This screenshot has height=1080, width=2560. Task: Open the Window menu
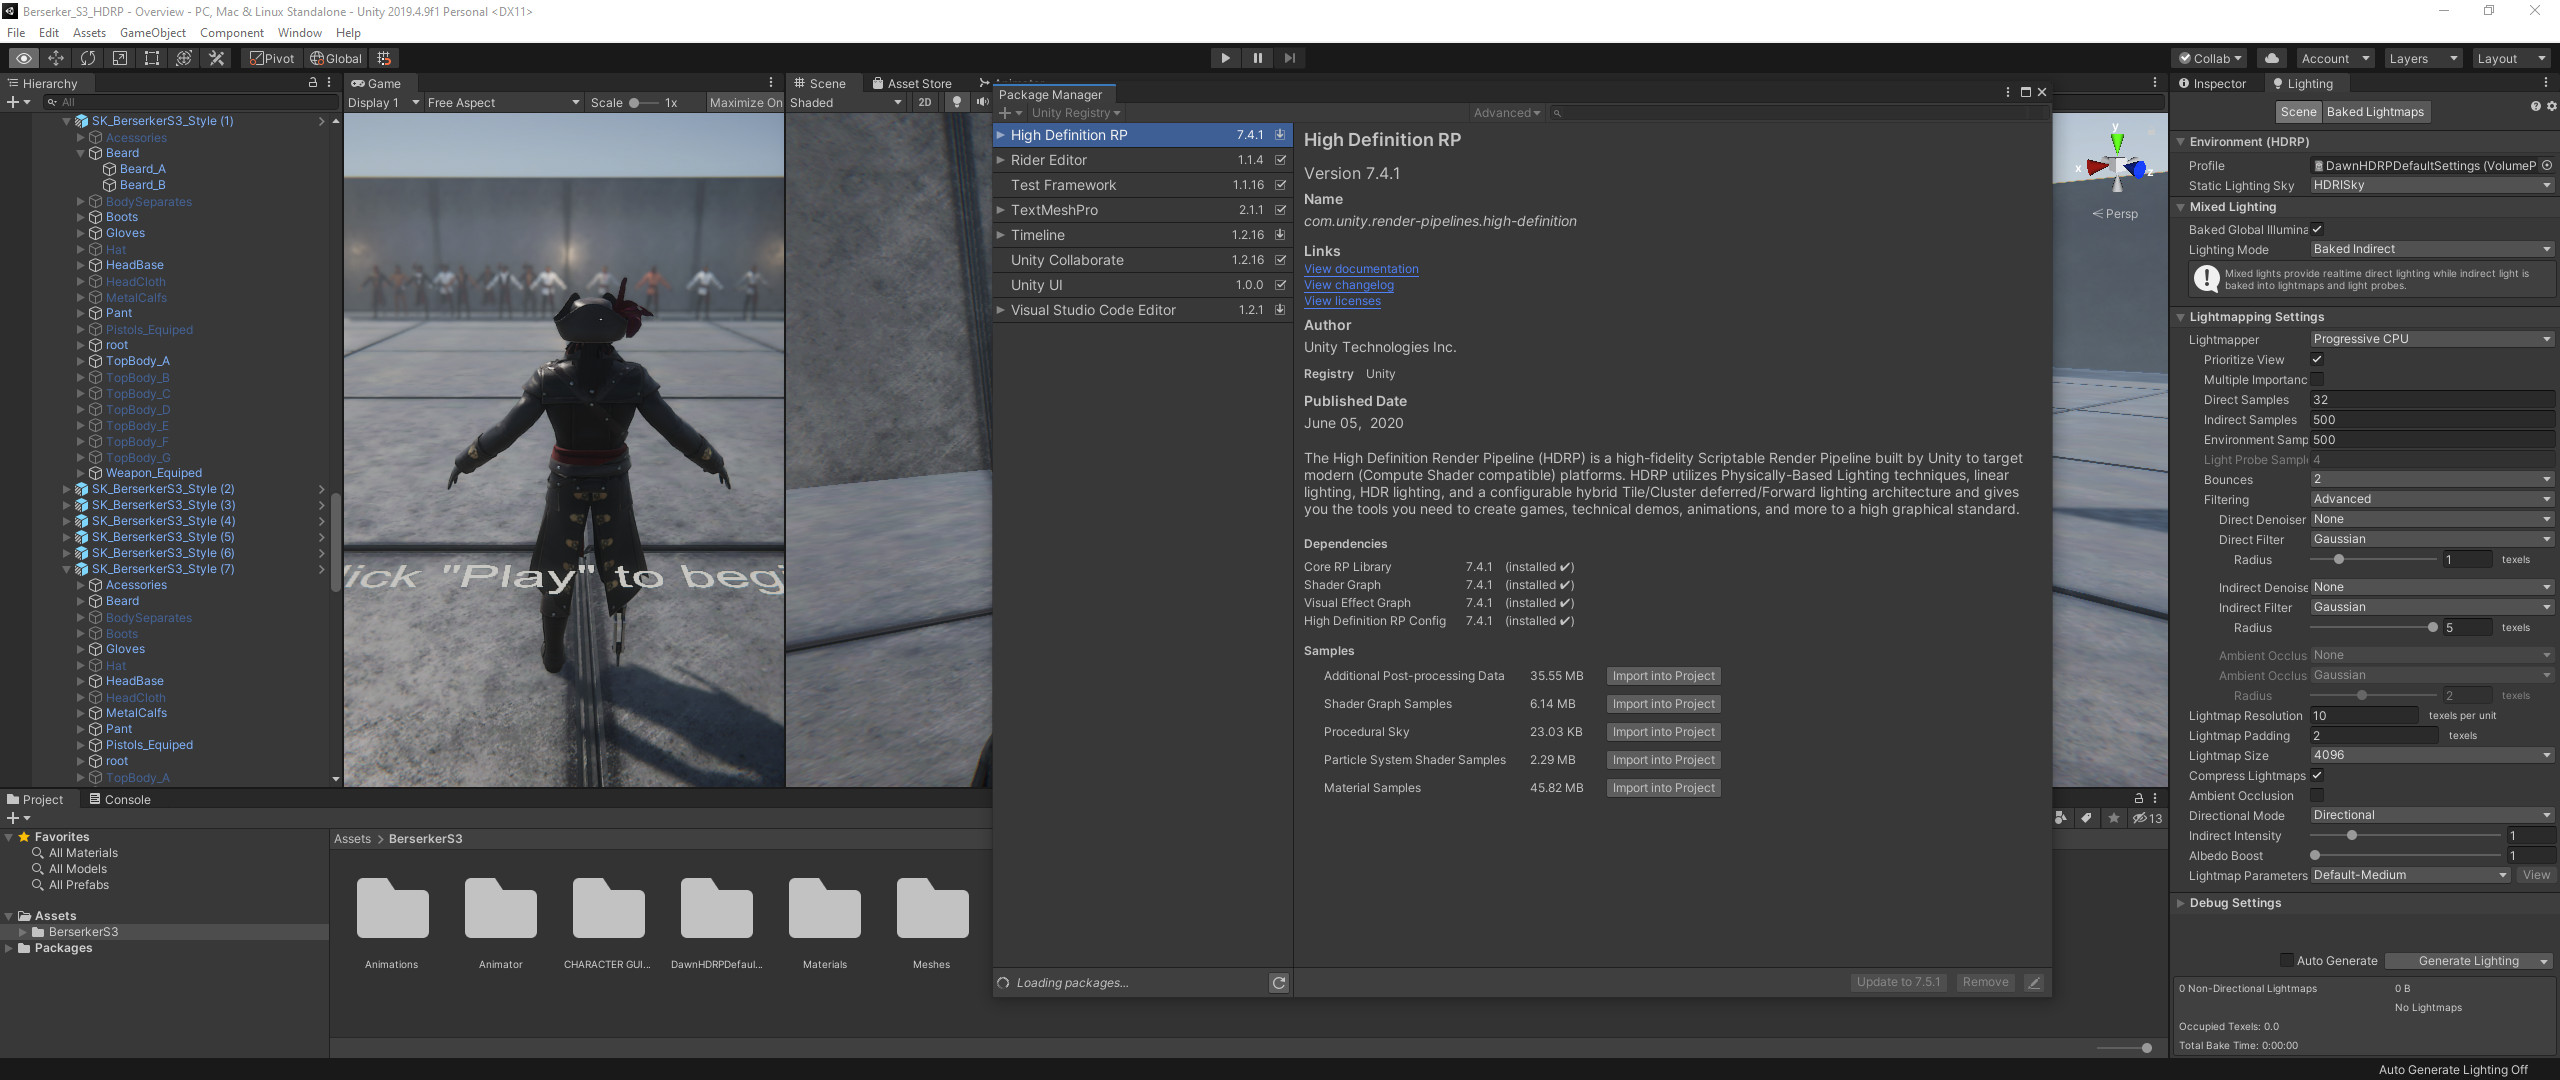(x=299, y=32)
